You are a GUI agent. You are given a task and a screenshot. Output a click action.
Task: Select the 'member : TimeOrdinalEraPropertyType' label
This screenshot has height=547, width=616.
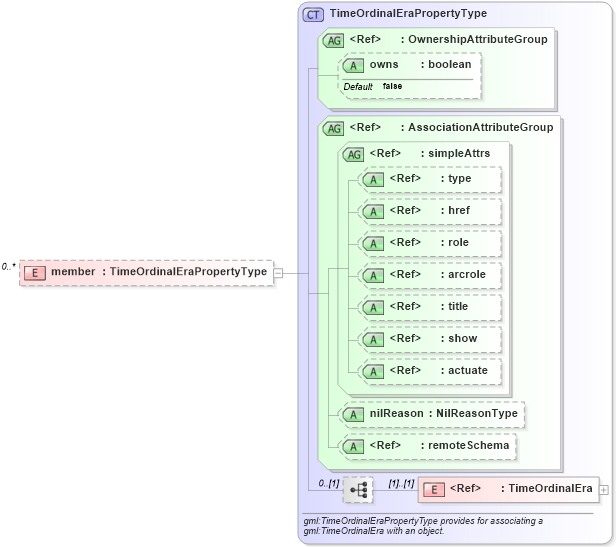[x=159, y=272]
